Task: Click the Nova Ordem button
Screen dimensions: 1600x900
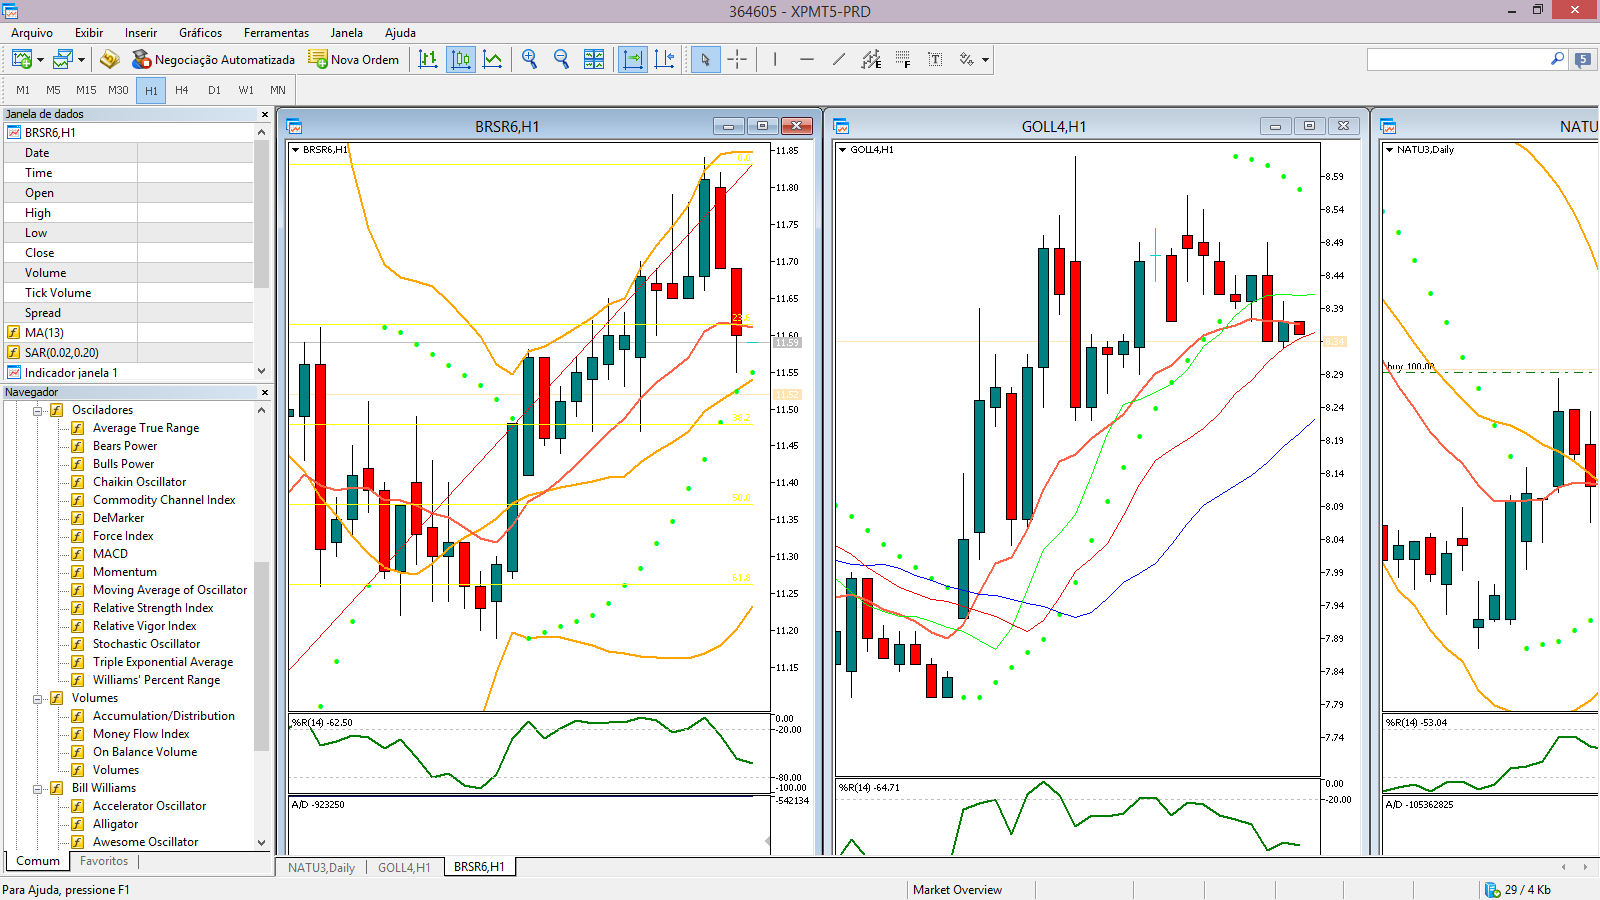Action: pos(354,59)
